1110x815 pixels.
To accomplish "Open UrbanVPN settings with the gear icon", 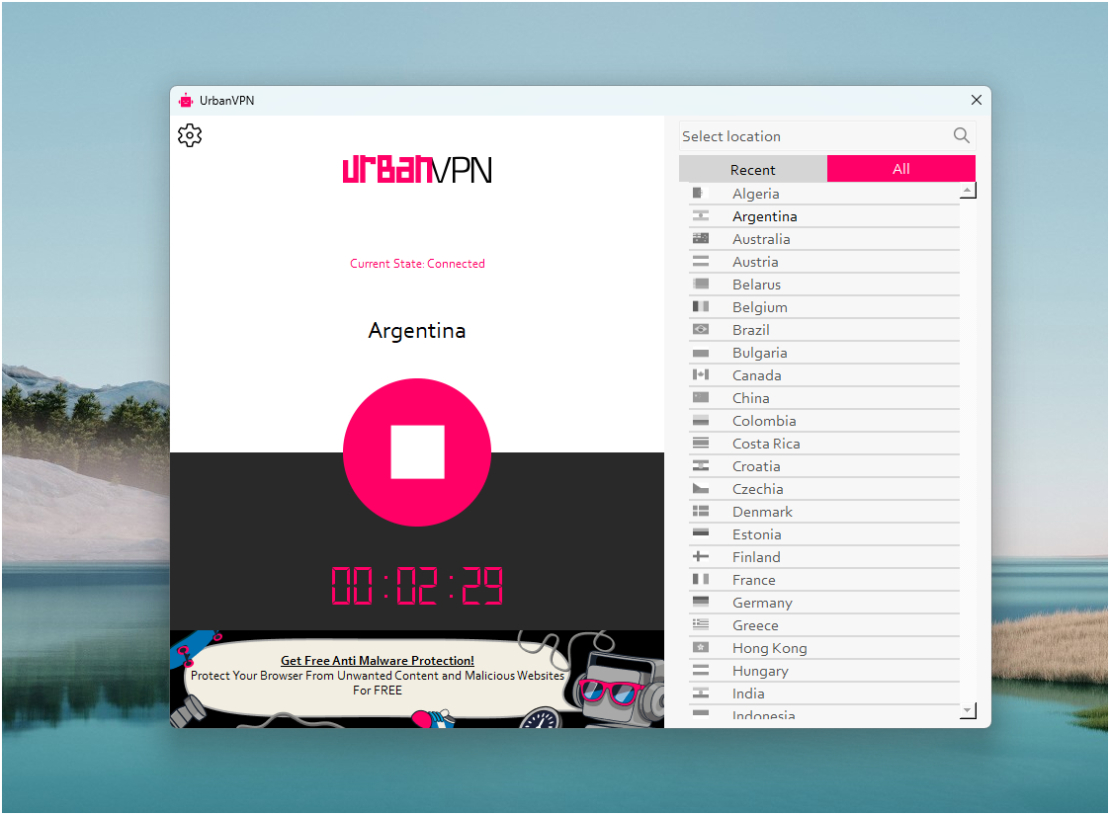I will pos(189,135).
